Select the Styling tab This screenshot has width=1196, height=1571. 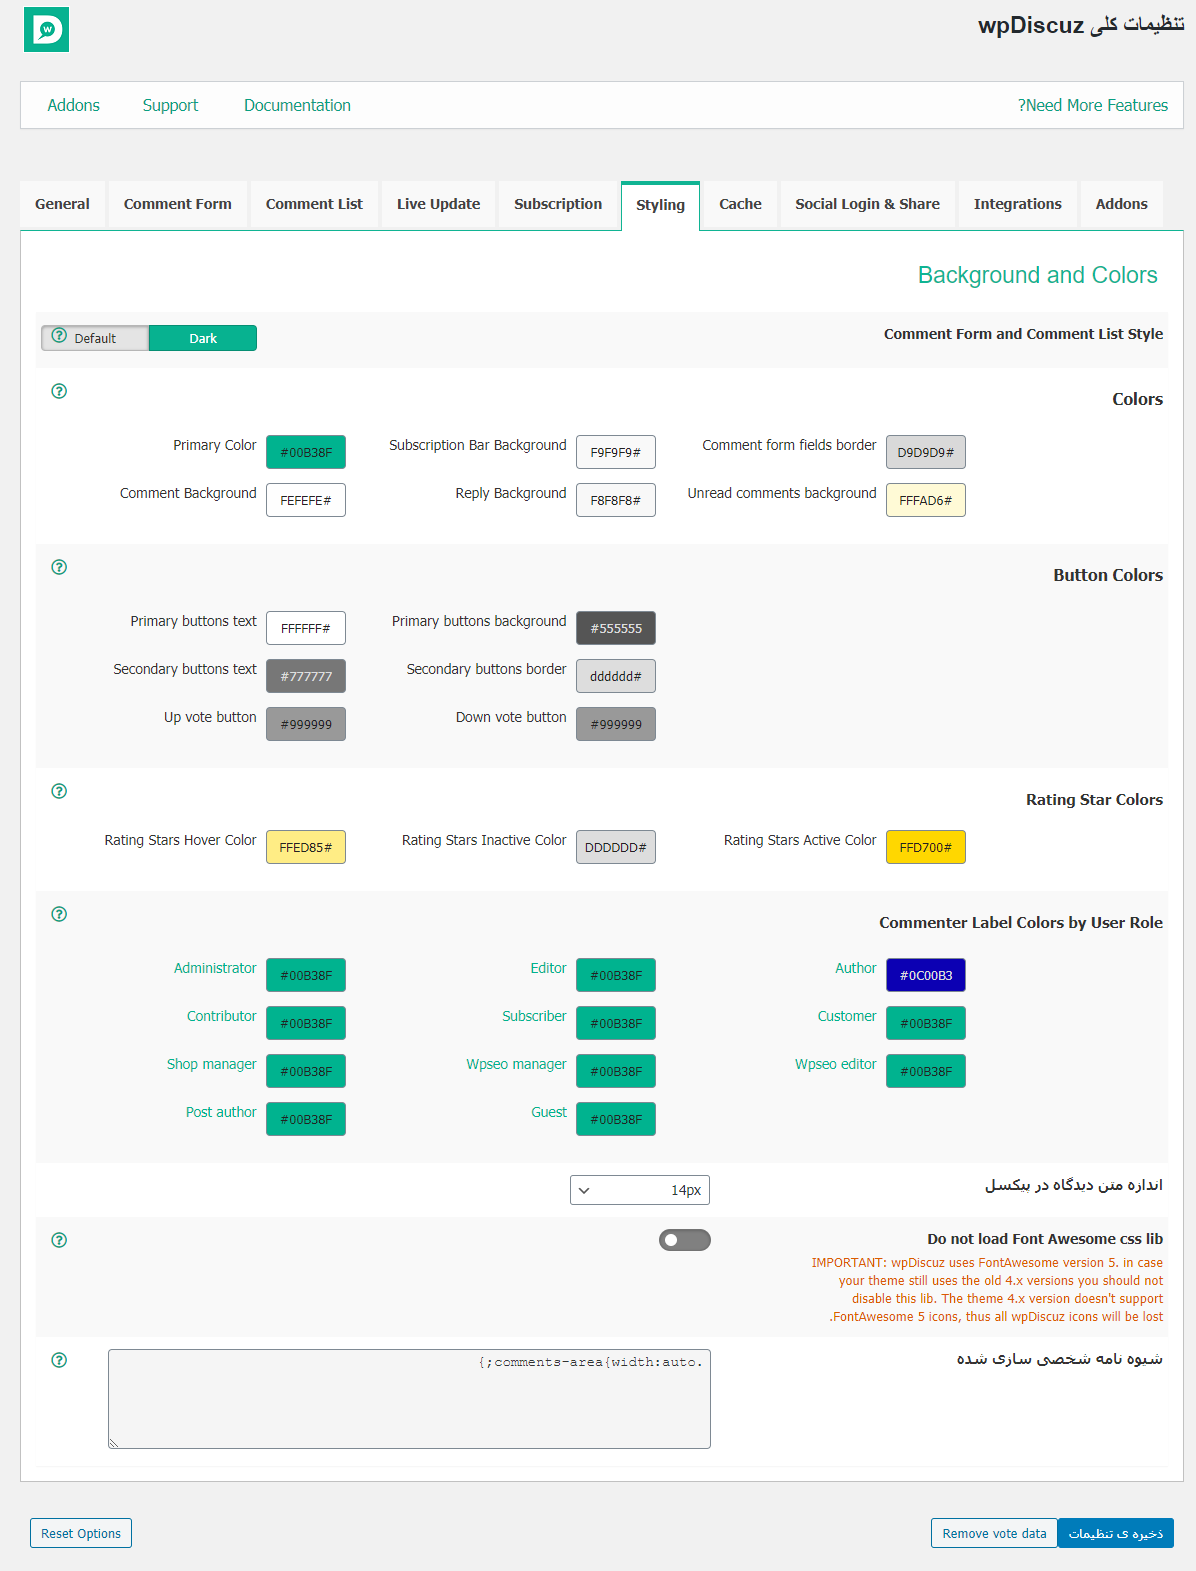click(x=660, y=205)
